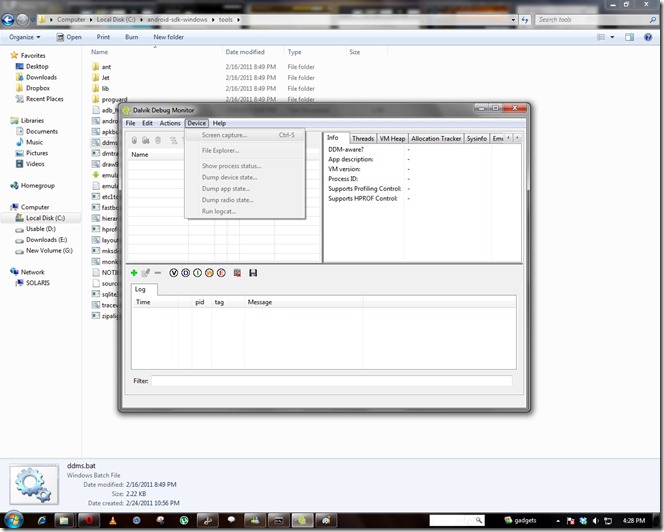Image resolution: width=664 pixels, height=532 pixels.
Task: Select Show process status... menu entry
Action: pos(245,166)
